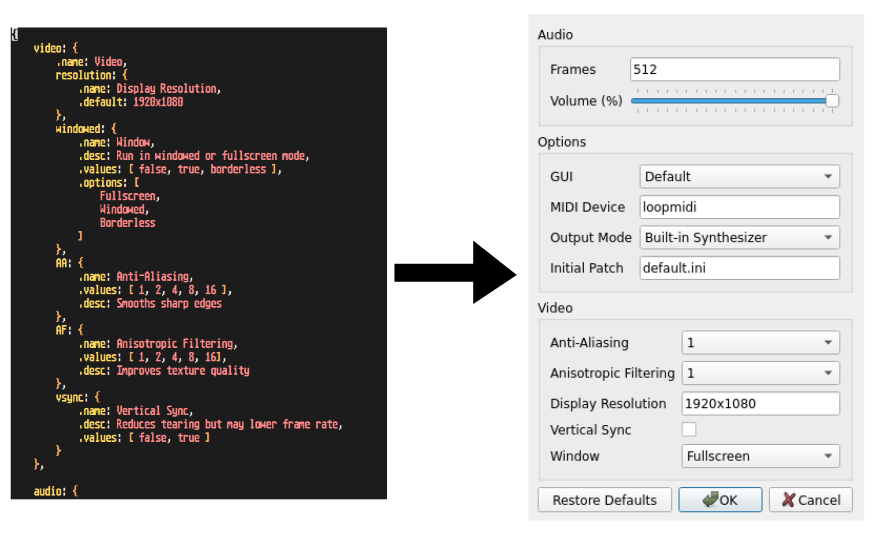This screenshot has height=536, width=877.
Task: Select the Initial Patch text field
Action: [x=739, y=268]
